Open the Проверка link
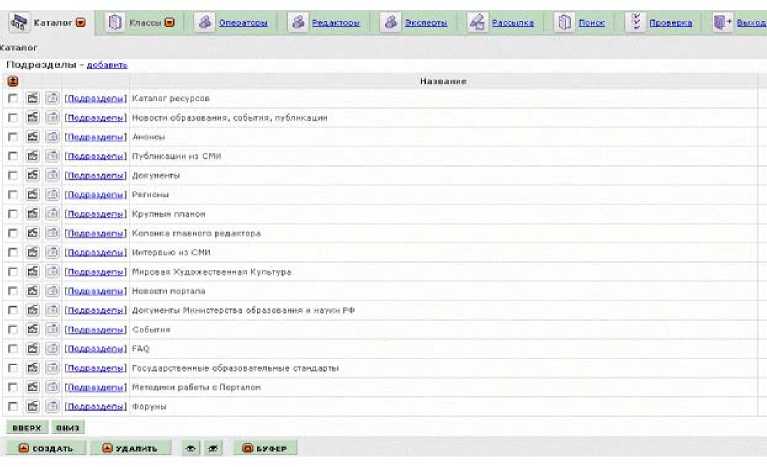This screenshot has height=467, width=767. coord(671,23)
